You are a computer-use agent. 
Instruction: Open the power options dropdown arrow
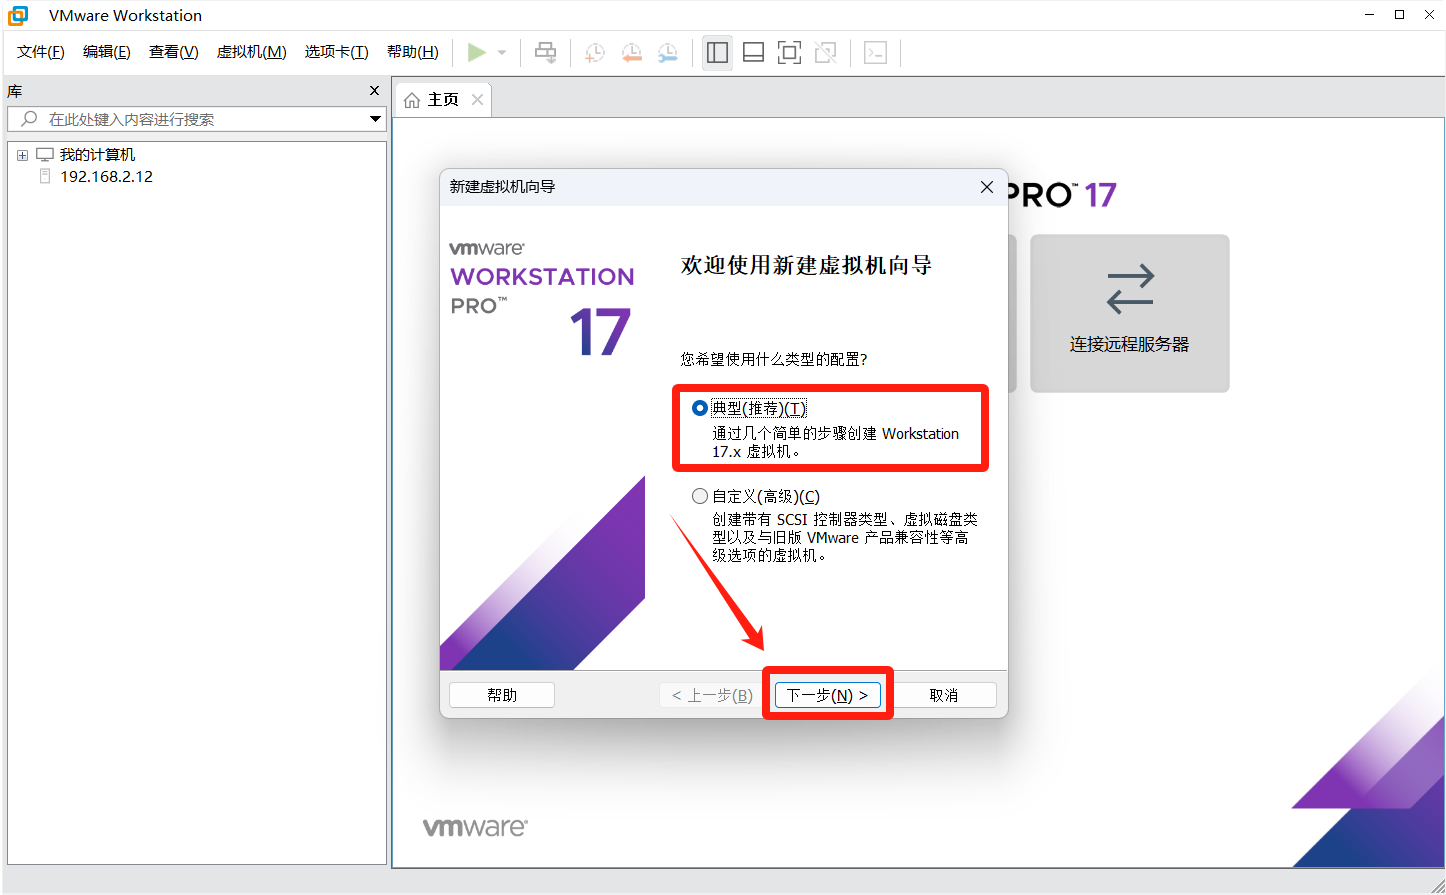502,52
